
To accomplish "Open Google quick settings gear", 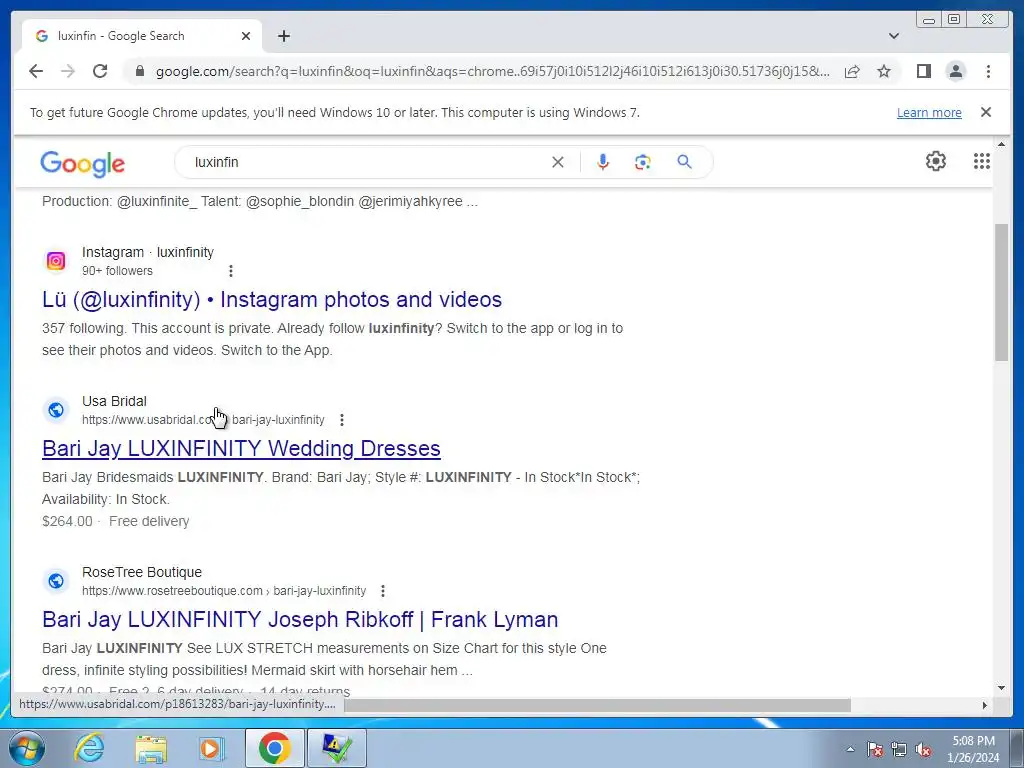I will (935, 161).
